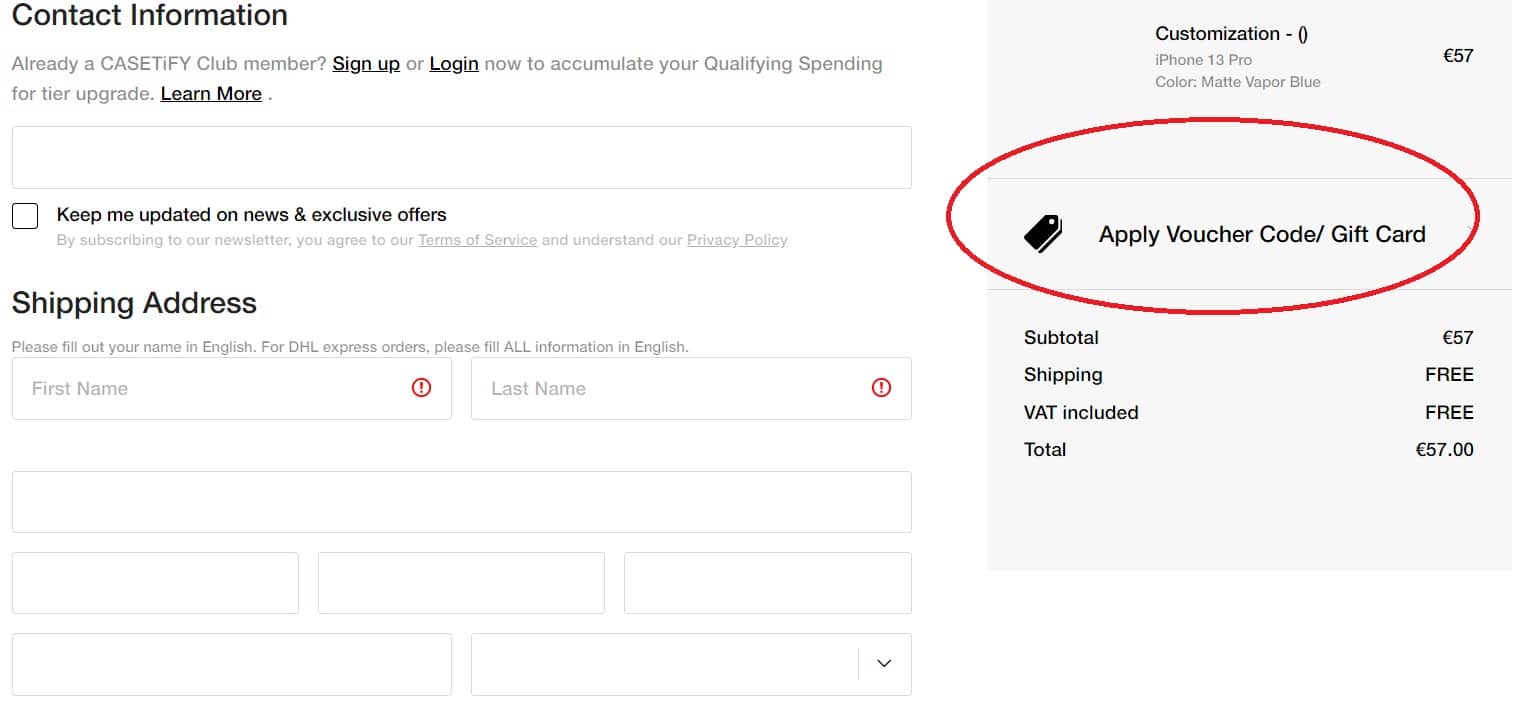
Task: Click the Customization product title
Action: [1231, 33]
